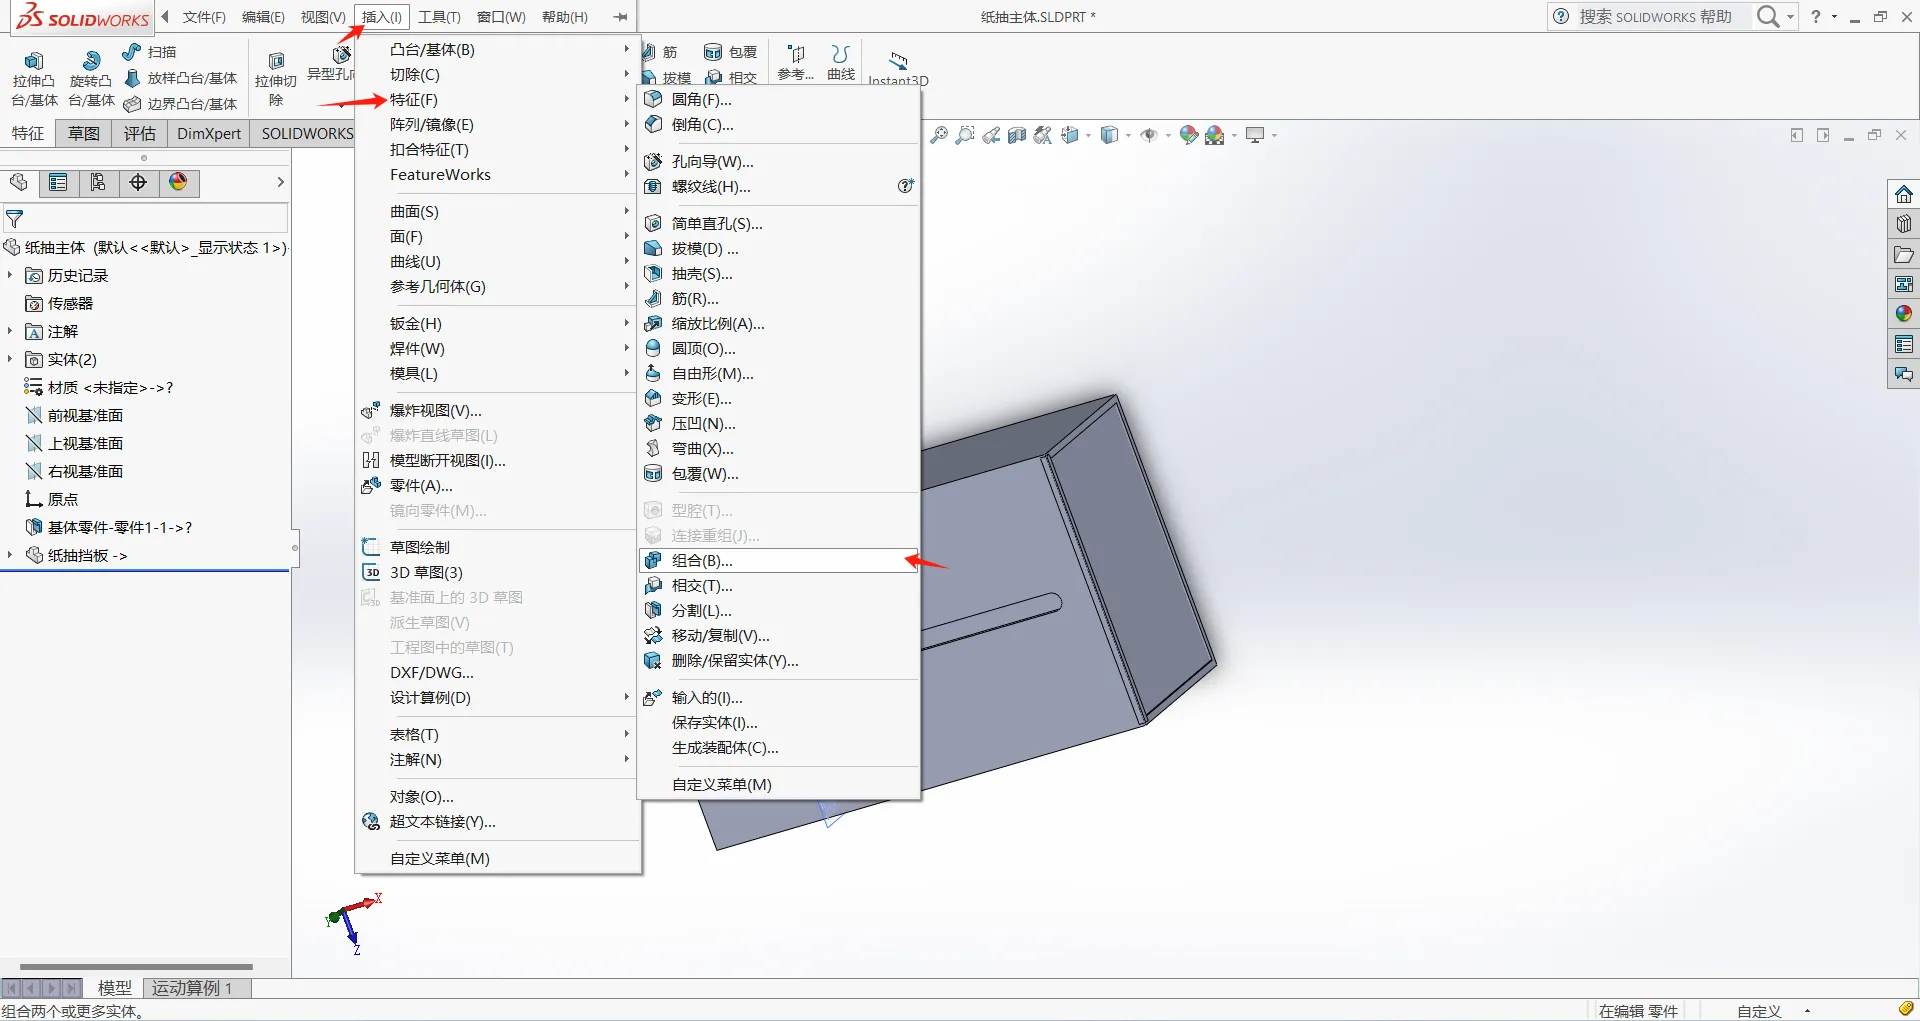Viewport: 1920px width, 1021px height.
Task: Select 组合(B) combine menu entry
Action: 702,561
